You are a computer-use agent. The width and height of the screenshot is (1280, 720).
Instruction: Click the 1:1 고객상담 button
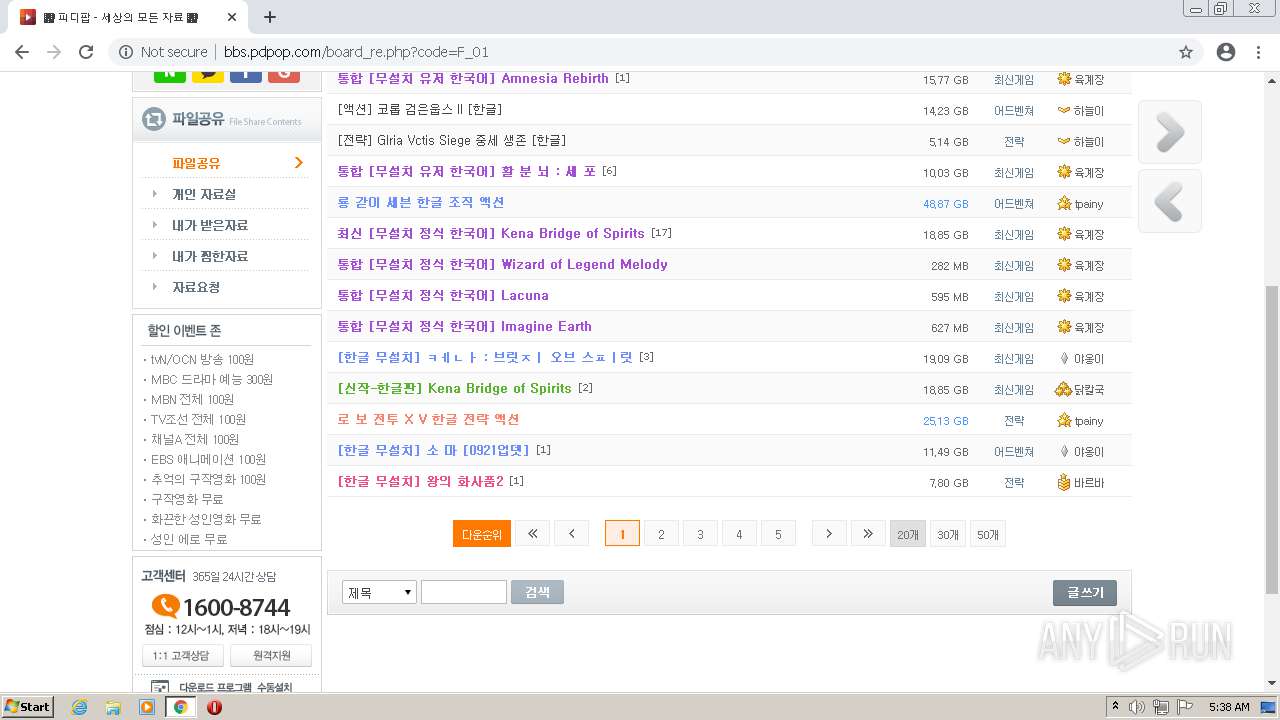[x=182, y=655]
